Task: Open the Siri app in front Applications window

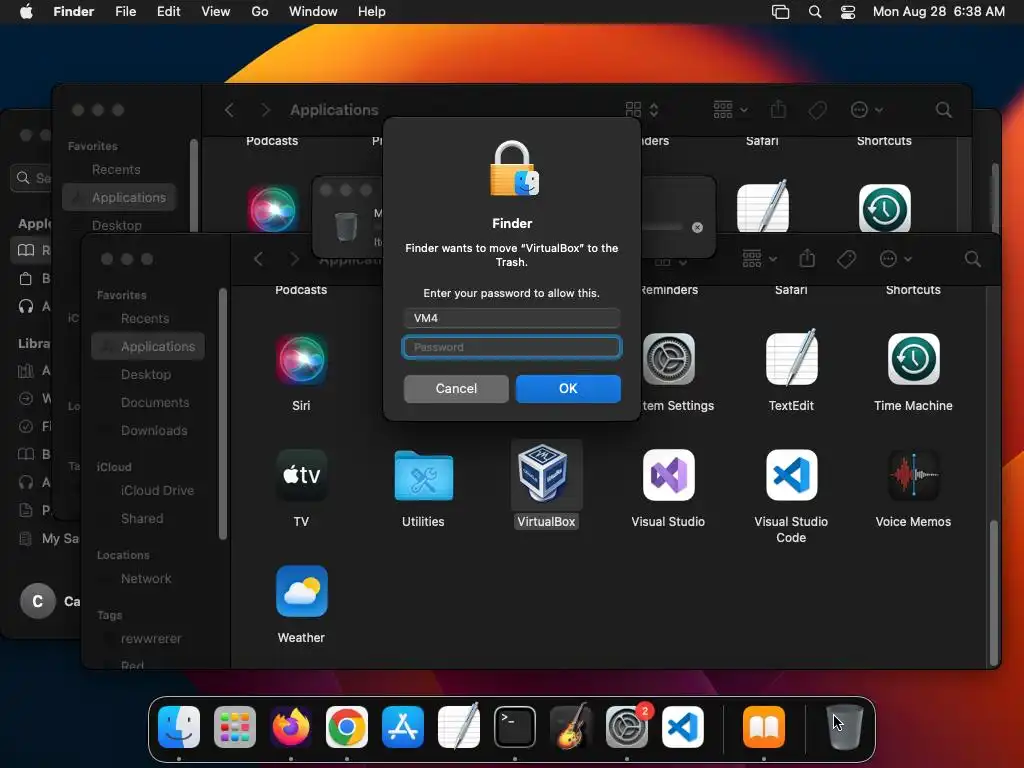Action: point(301,359)
